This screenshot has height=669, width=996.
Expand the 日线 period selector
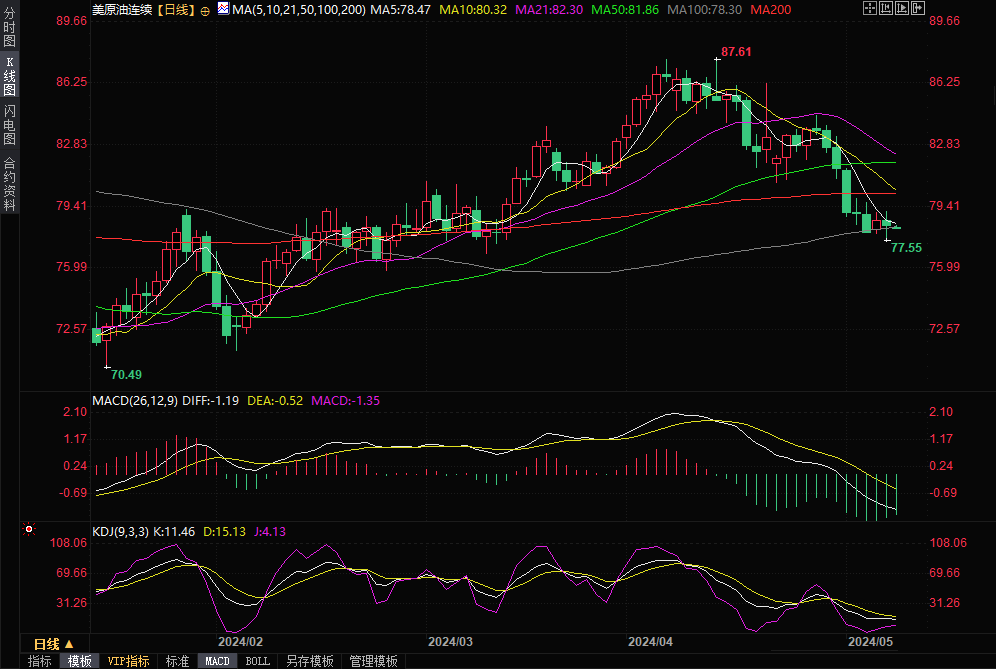(x=53, y=643)
